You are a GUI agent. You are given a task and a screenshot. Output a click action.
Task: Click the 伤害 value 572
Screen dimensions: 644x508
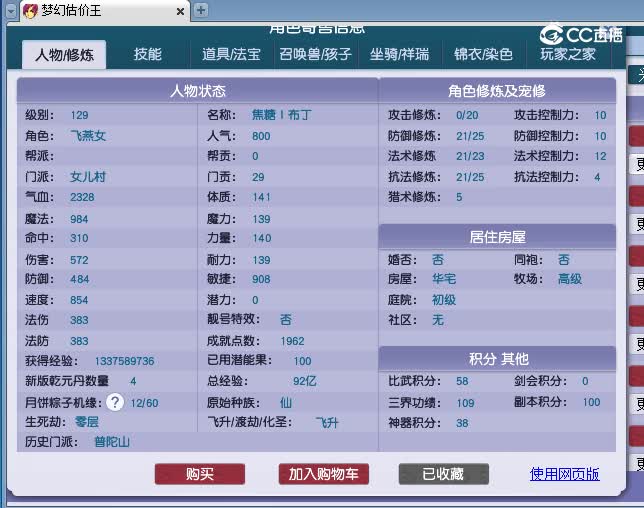[x=79, y=260]
